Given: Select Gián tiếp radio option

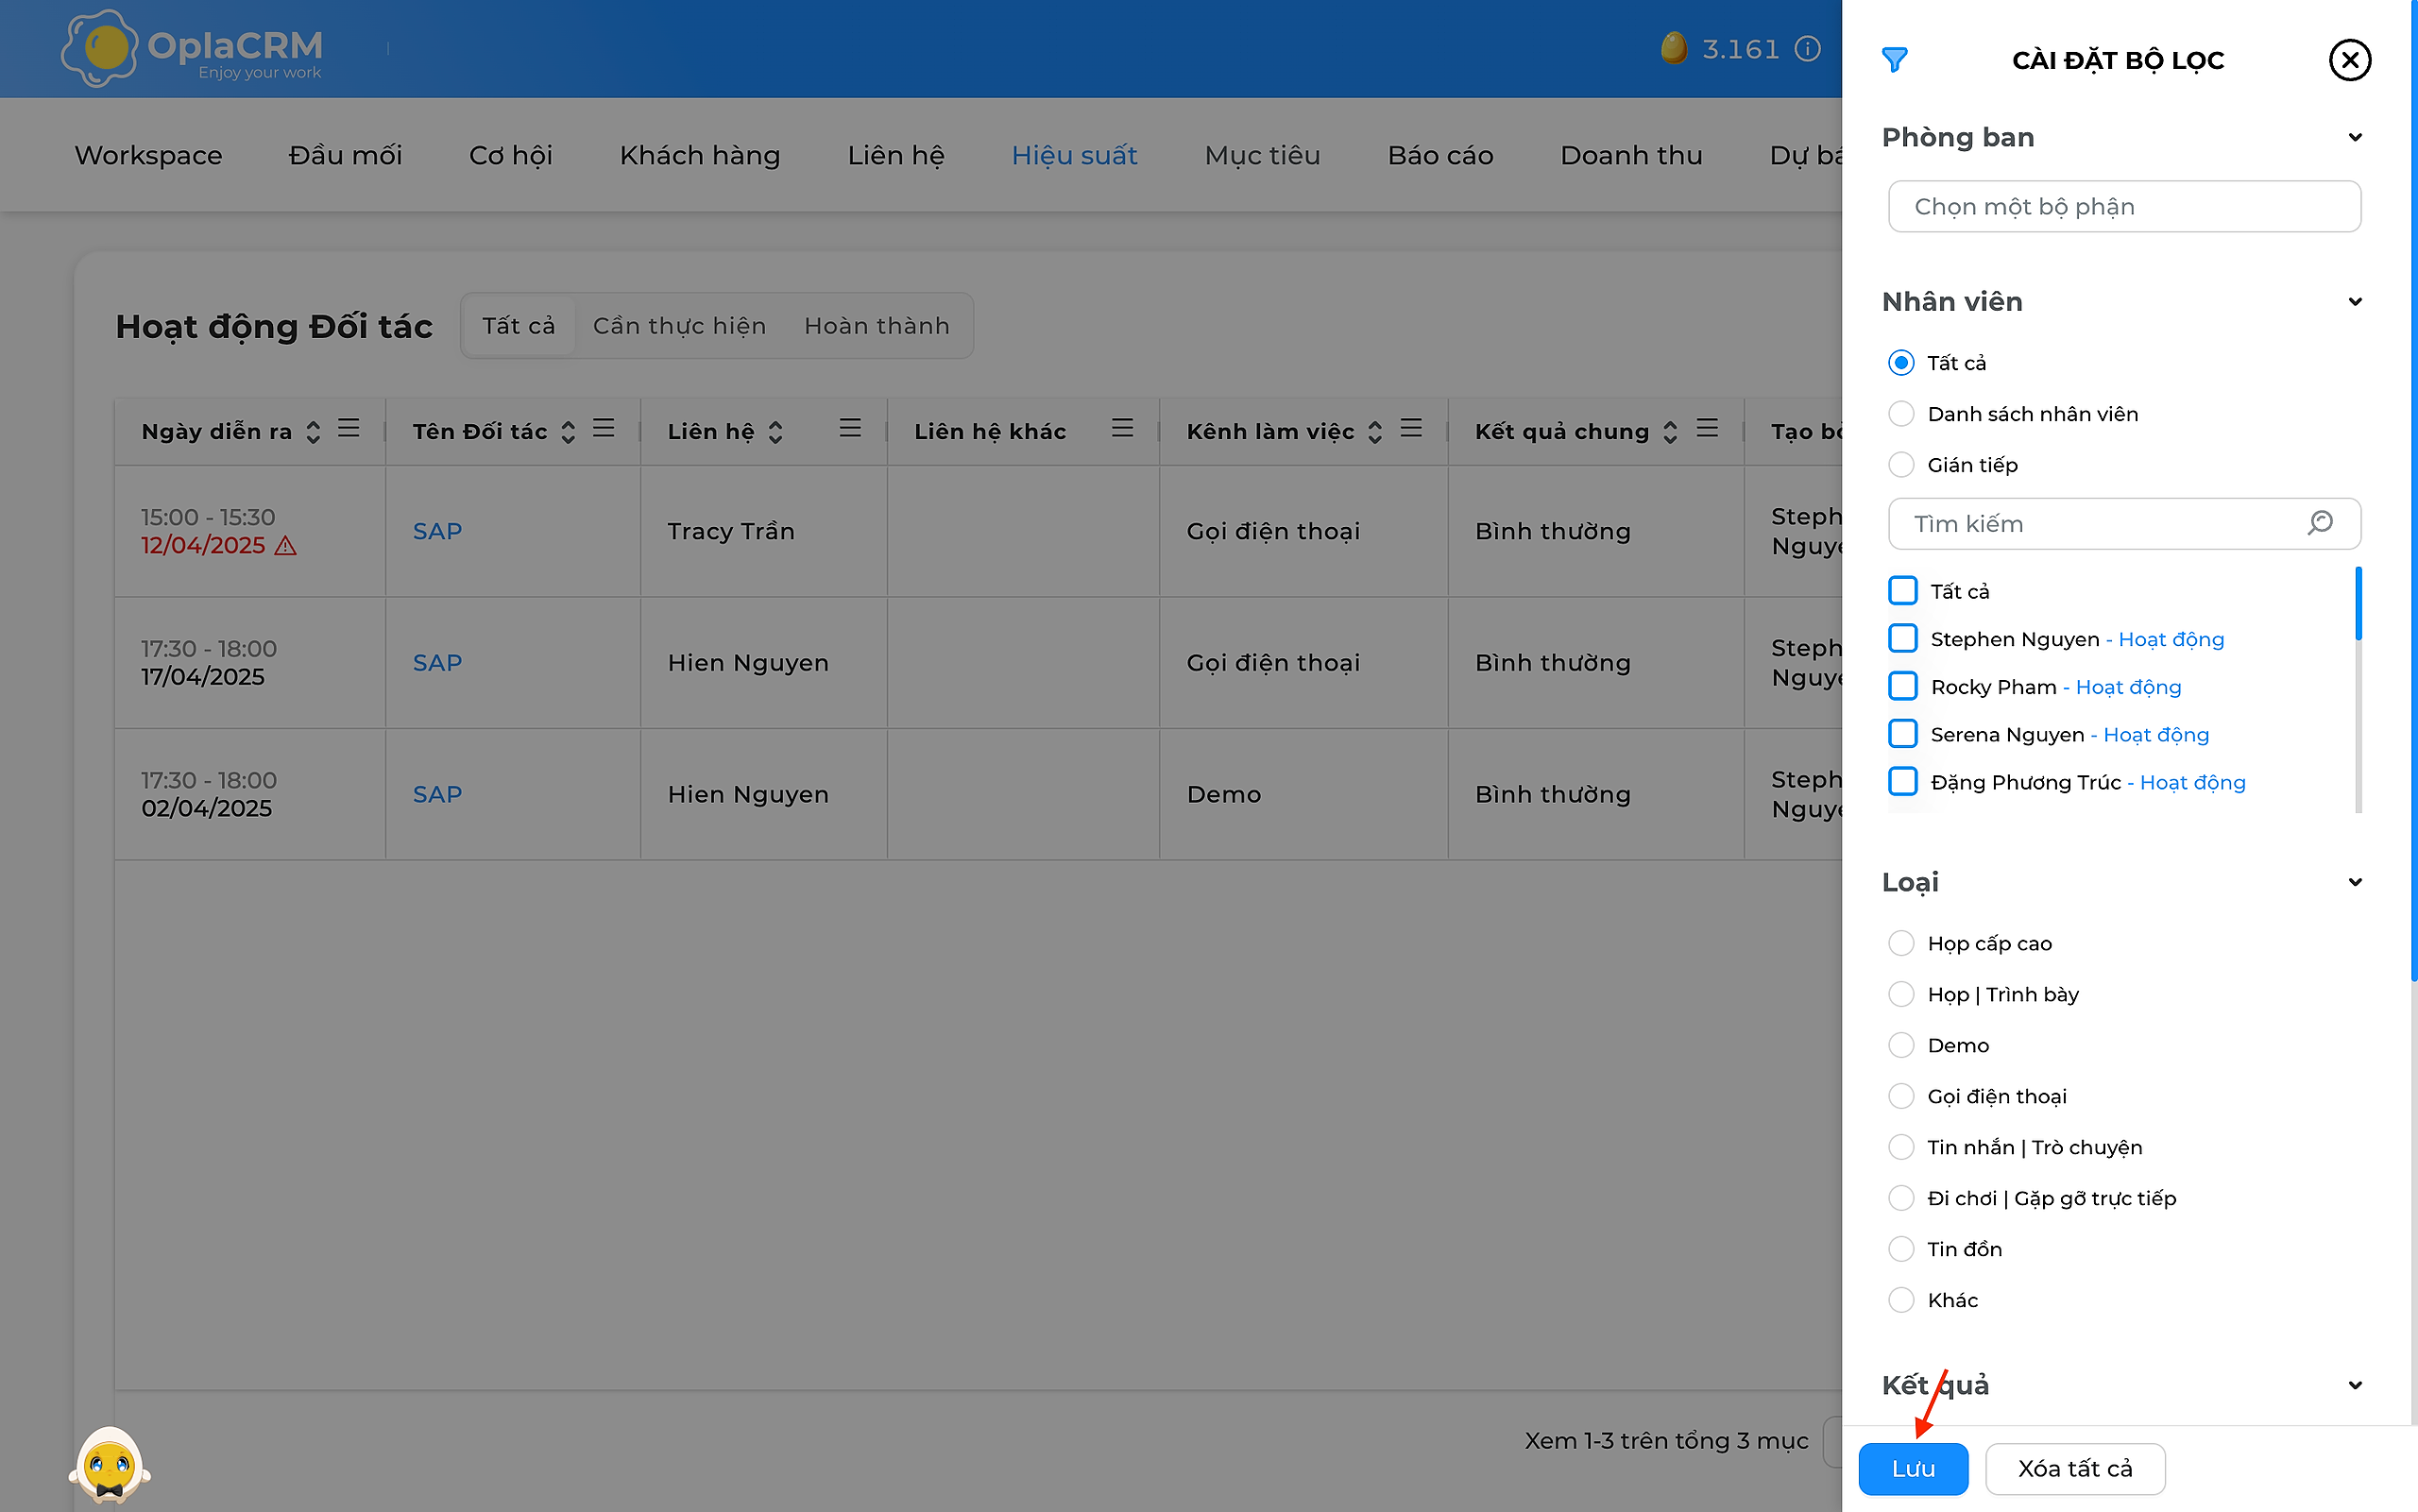Looking at the screenshot, I should point(1901,465).
